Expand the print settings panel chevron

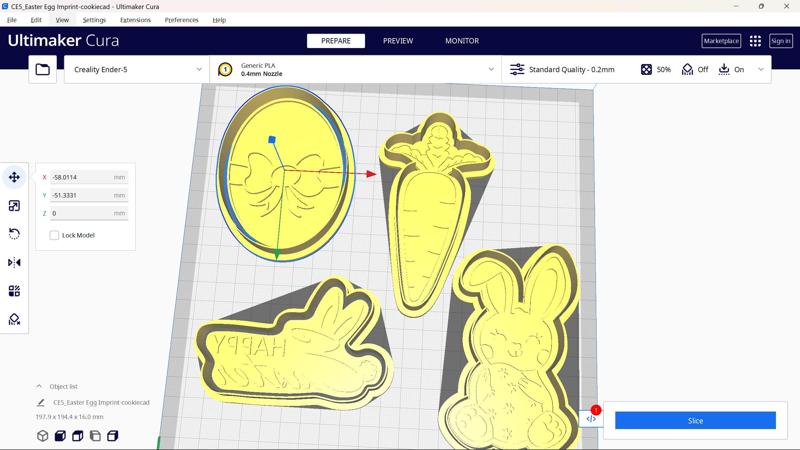(x=761, y=69)
